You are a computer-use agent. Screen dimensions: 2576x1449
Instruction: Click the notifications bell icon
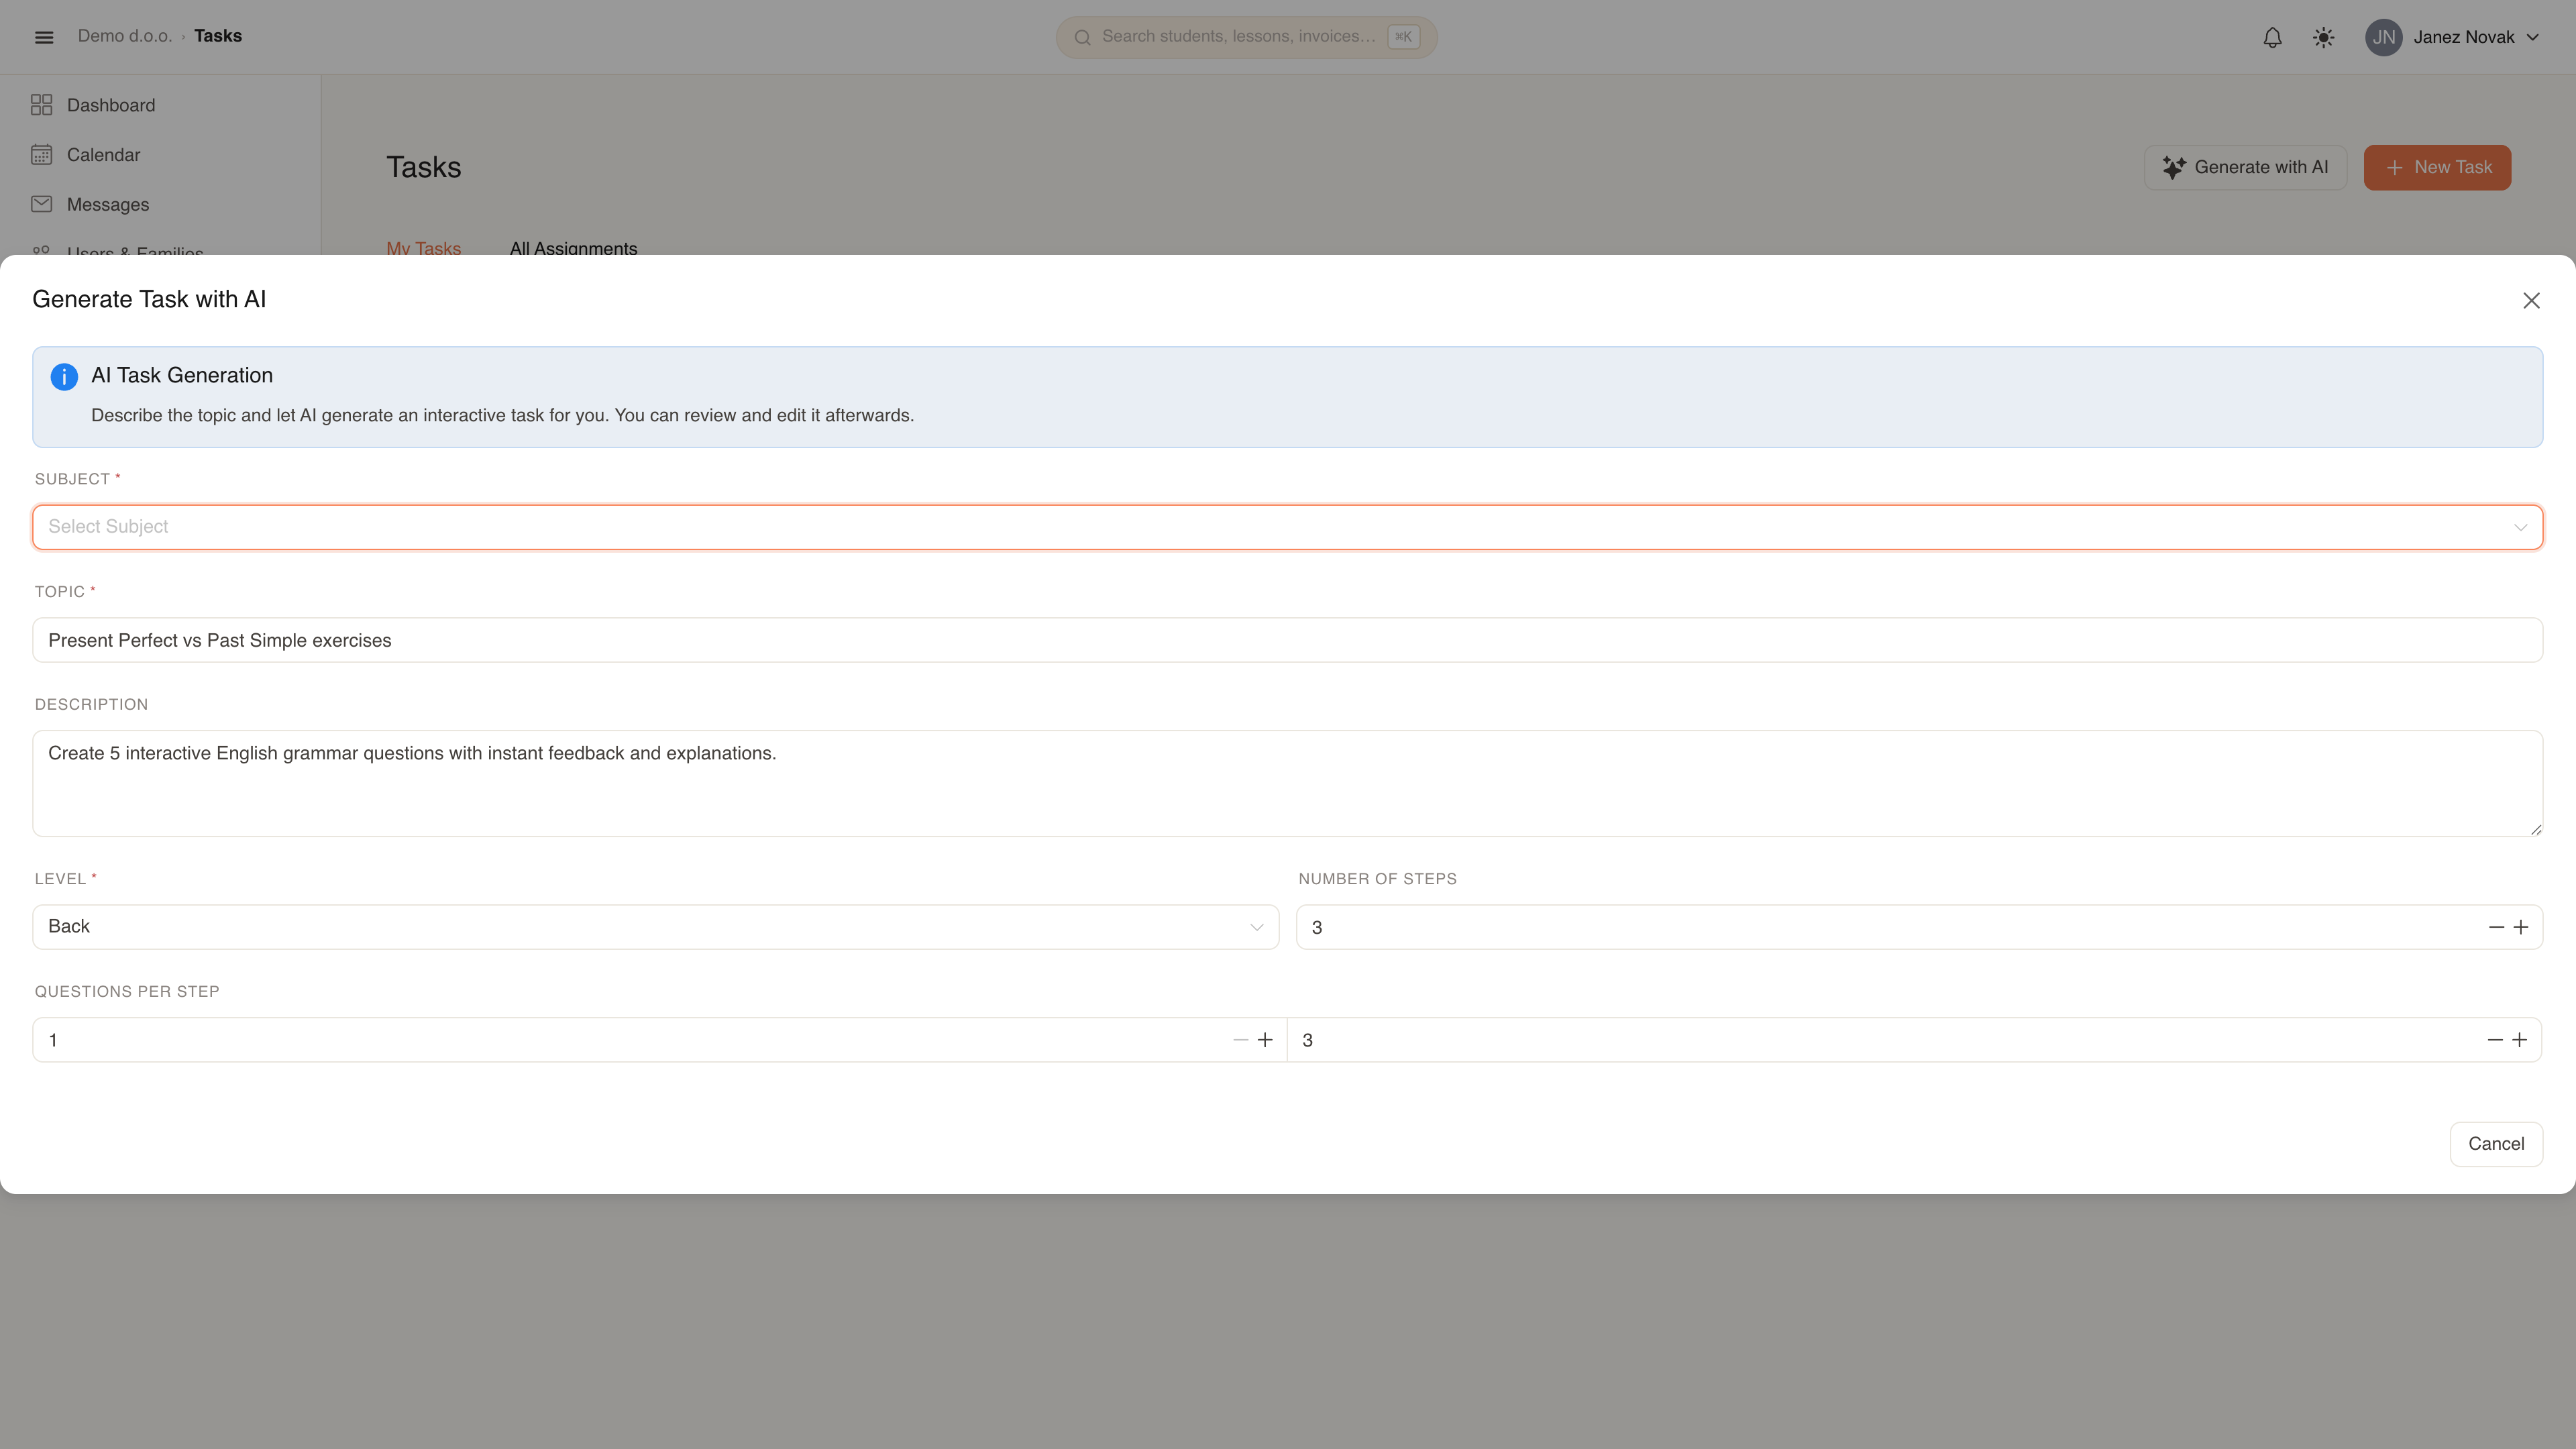coord(2272,37)
